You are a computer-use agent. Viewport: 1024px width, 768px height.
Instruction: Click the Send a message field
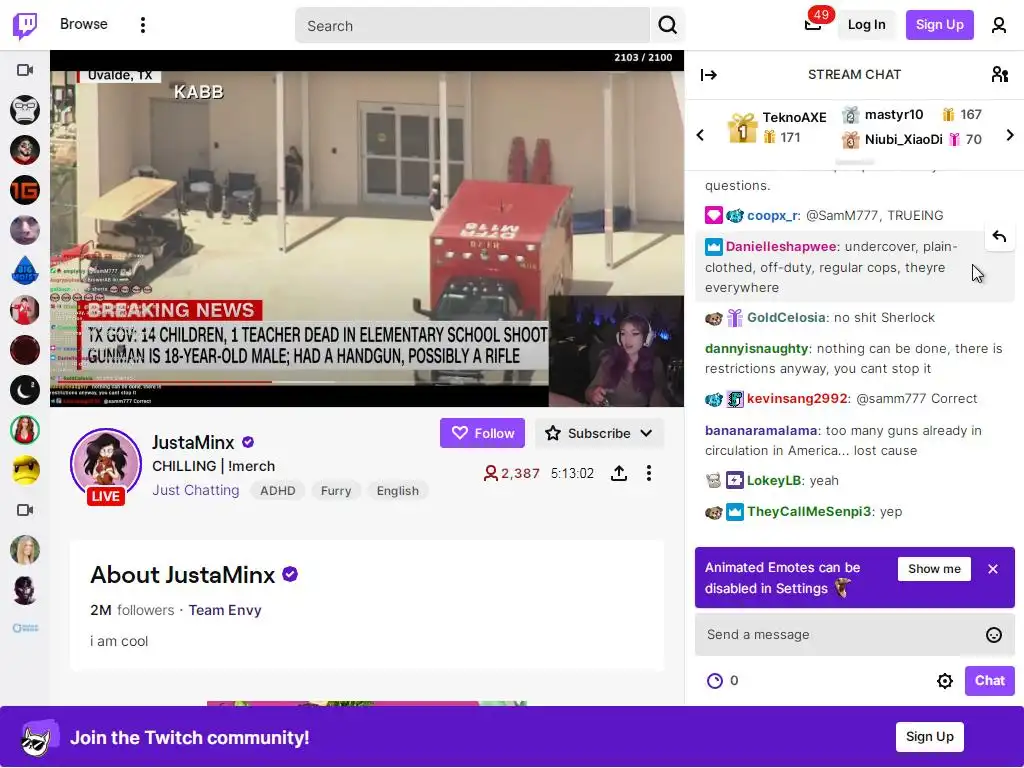pos(854,635)
